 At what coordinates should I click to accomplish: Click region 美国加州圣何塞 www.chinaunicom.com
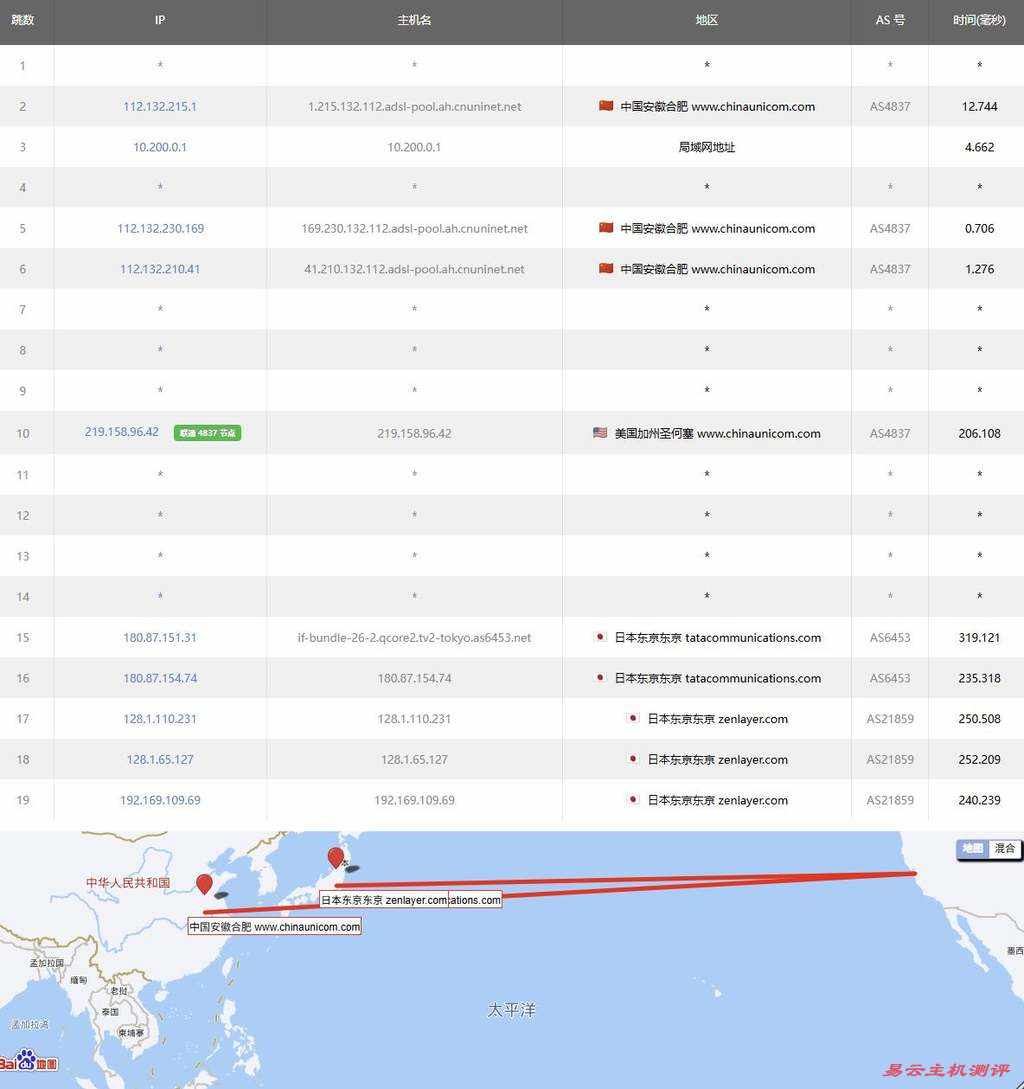pos(718,433)
